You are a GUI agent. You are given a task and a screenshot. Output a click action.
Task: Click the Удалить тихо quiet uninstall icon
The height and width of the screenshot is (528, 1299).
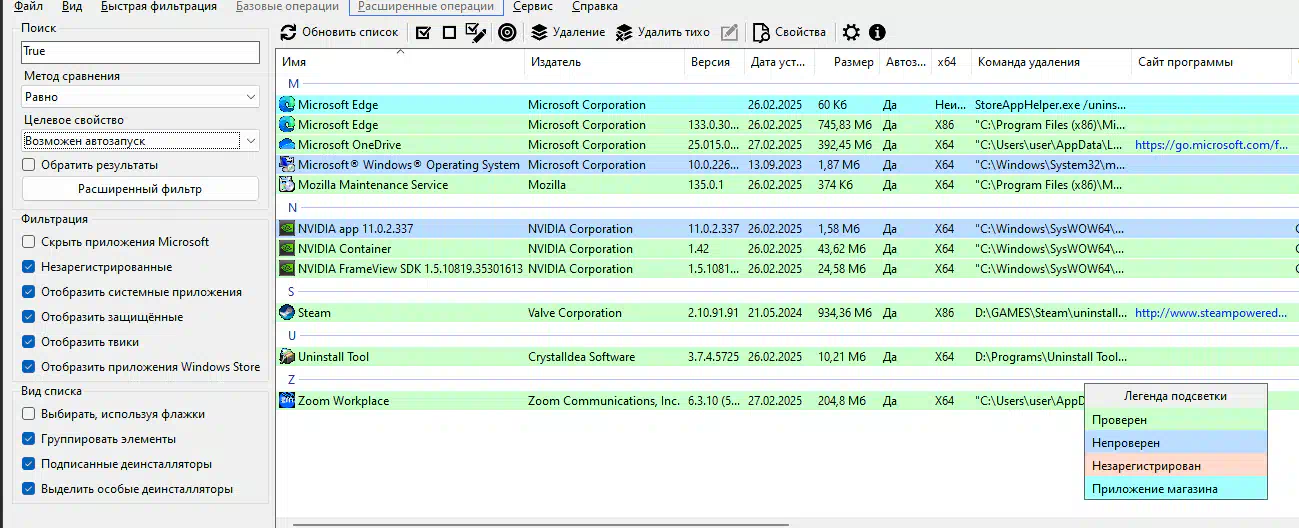(624, 32)
